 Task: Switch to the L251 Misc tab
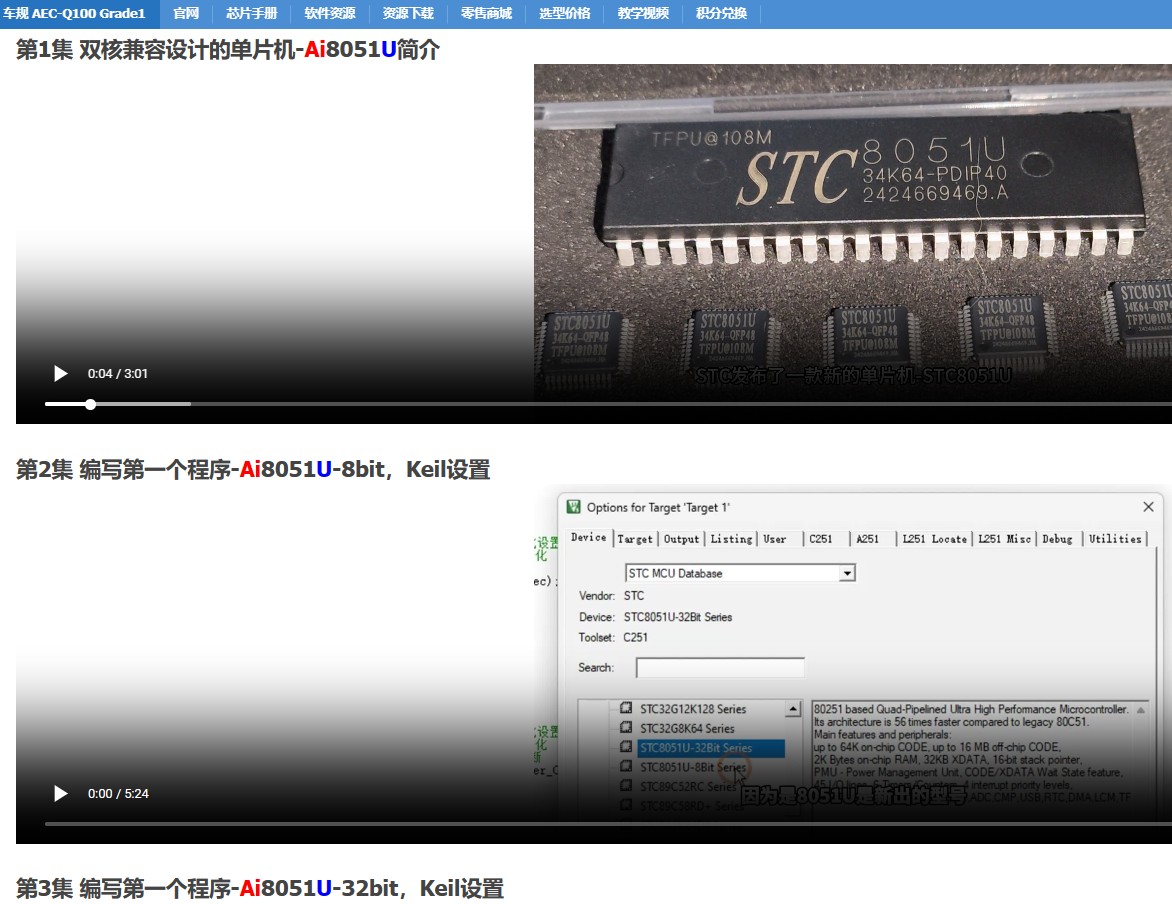pos(1004,539)
